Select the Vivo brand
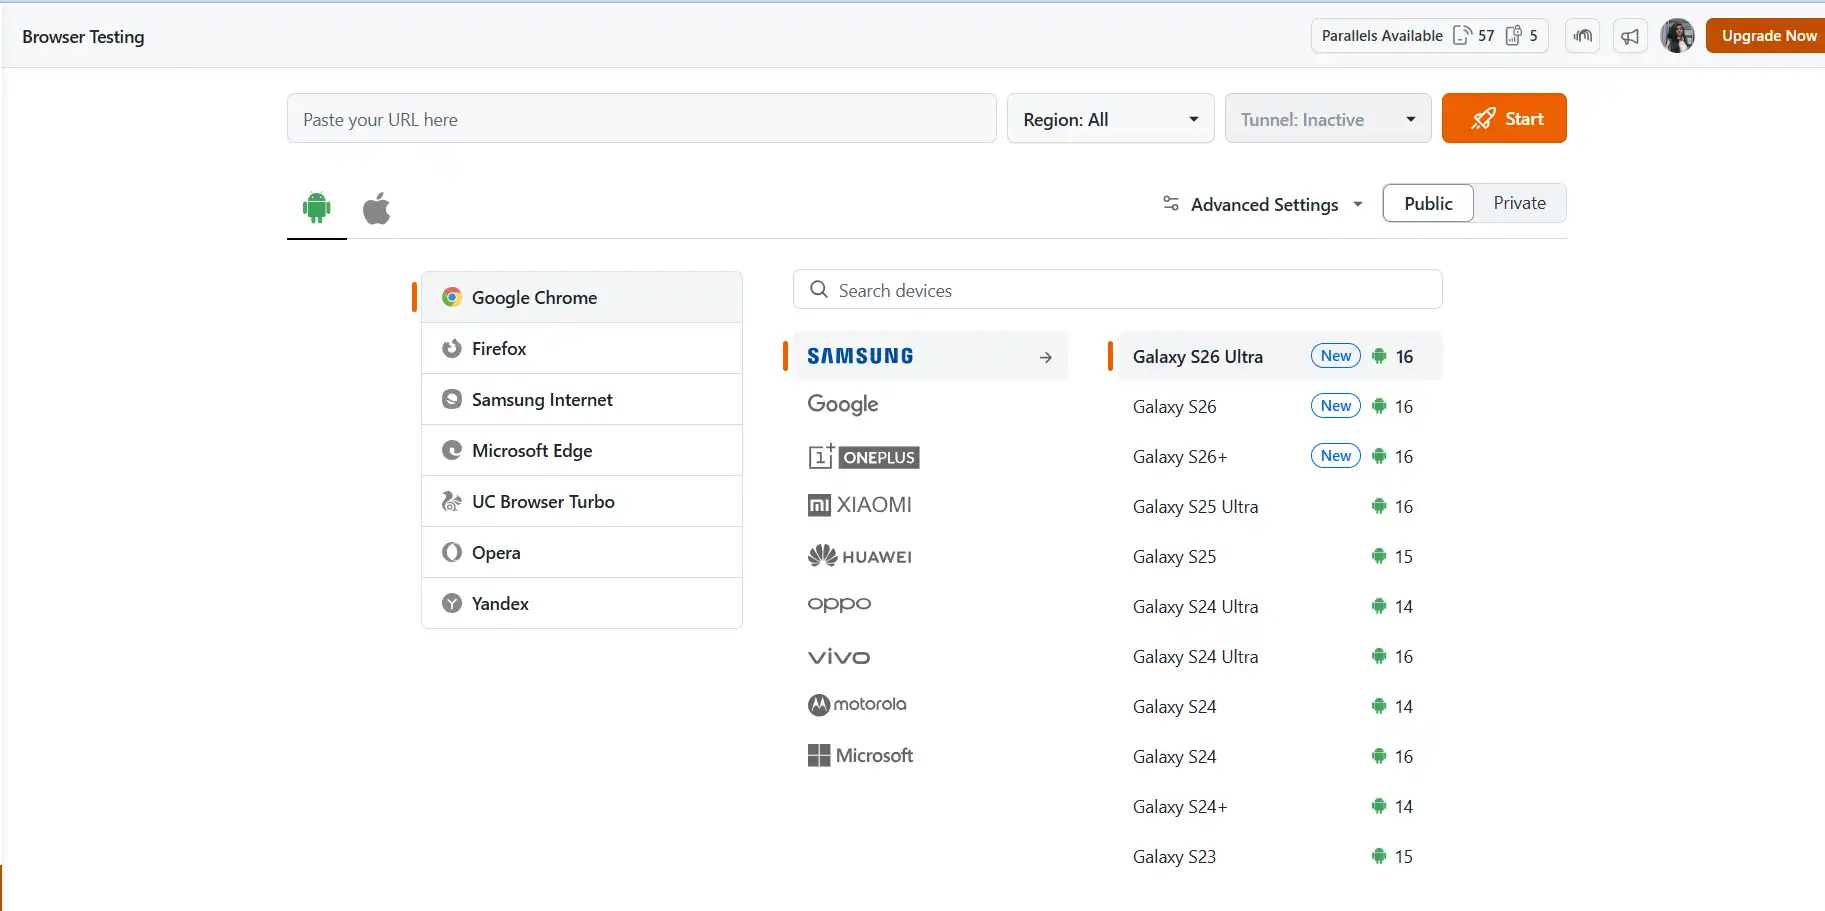The width and height of the screenshot is (1825, 911). [x=839, y=656]
